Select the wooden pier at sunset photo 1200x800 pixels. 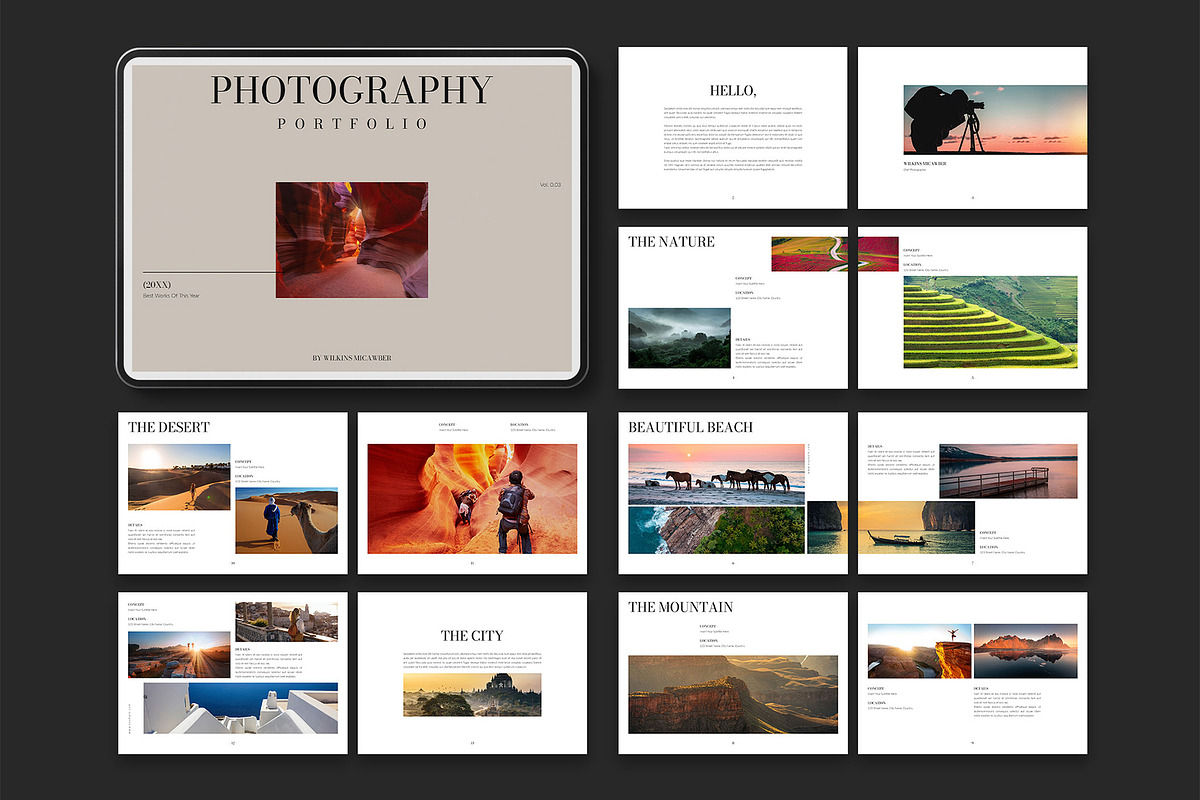click(1008, 471)
